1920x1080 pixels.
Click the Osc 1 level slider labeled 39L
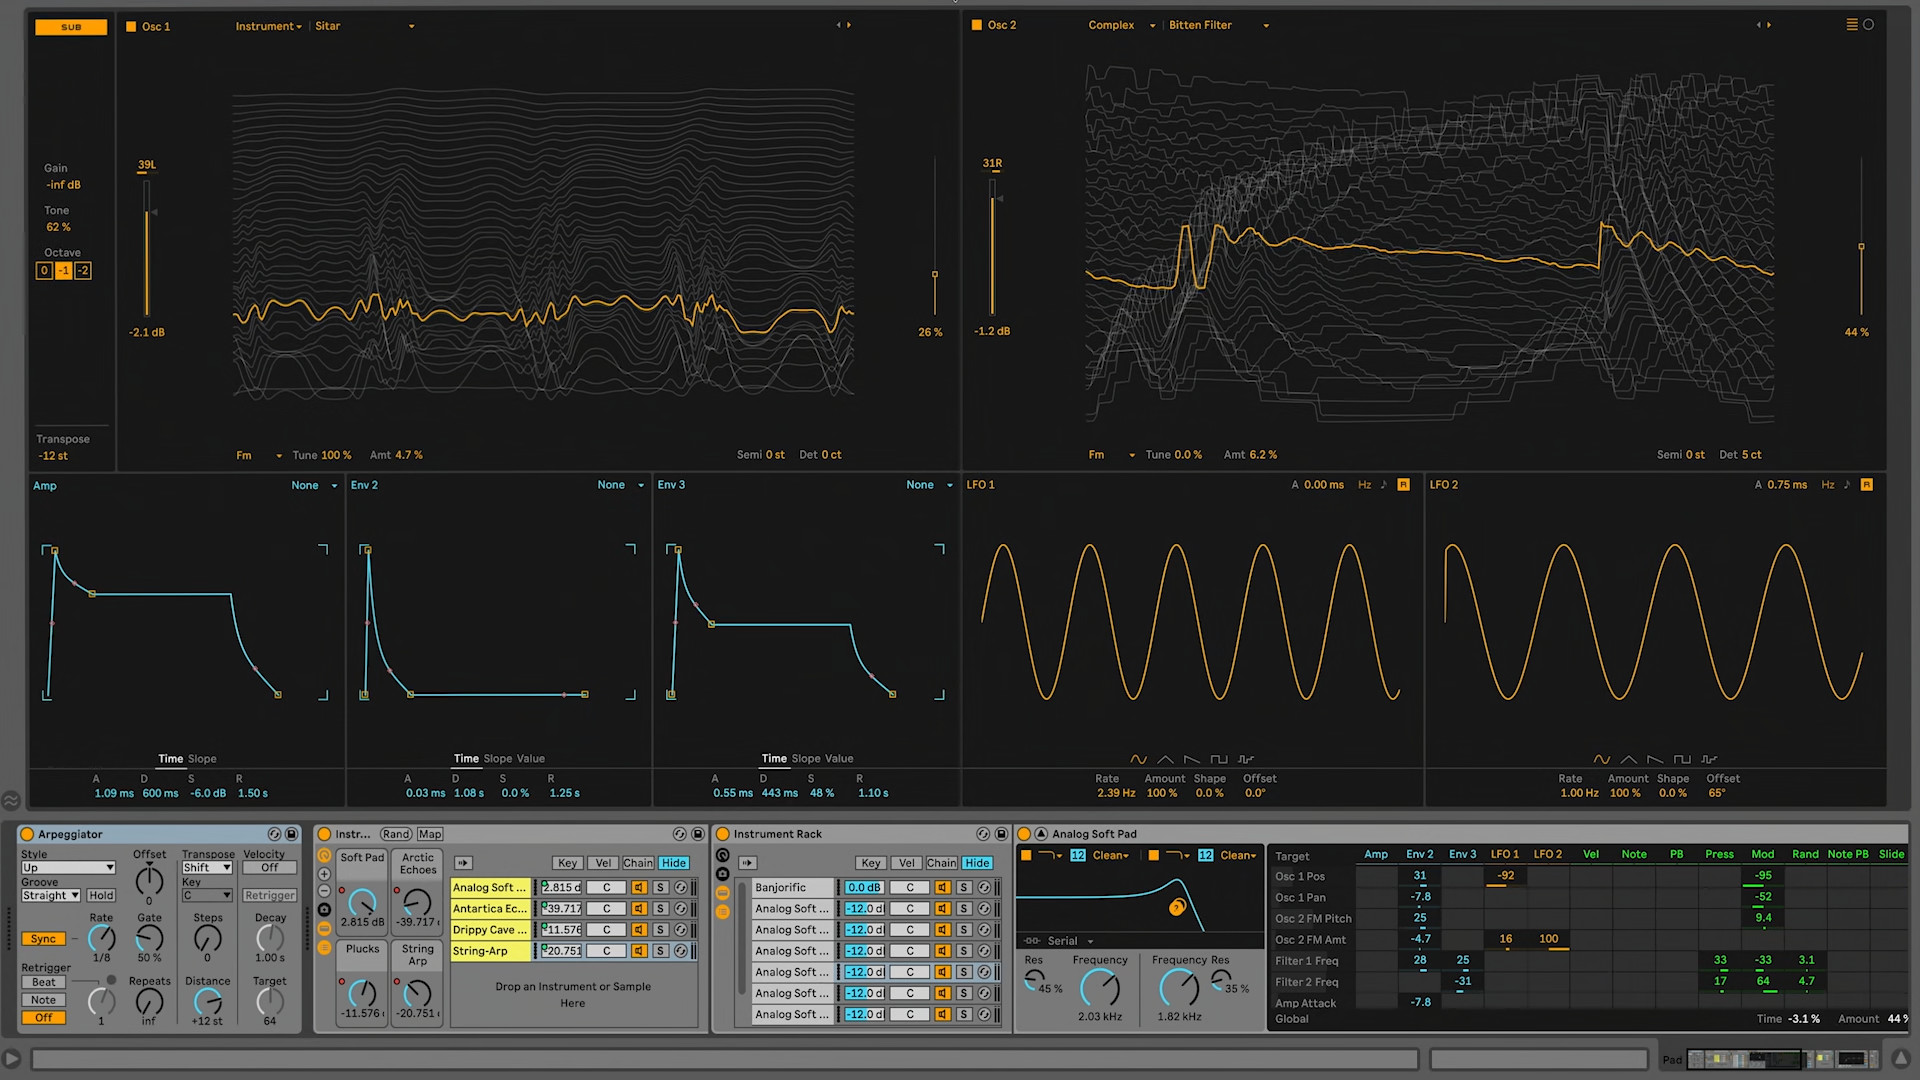click(146, 250)
